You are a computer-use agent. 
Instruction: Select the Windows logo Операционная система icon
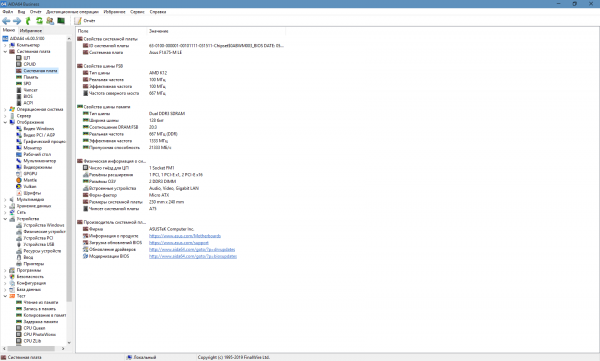pos(12,109)
